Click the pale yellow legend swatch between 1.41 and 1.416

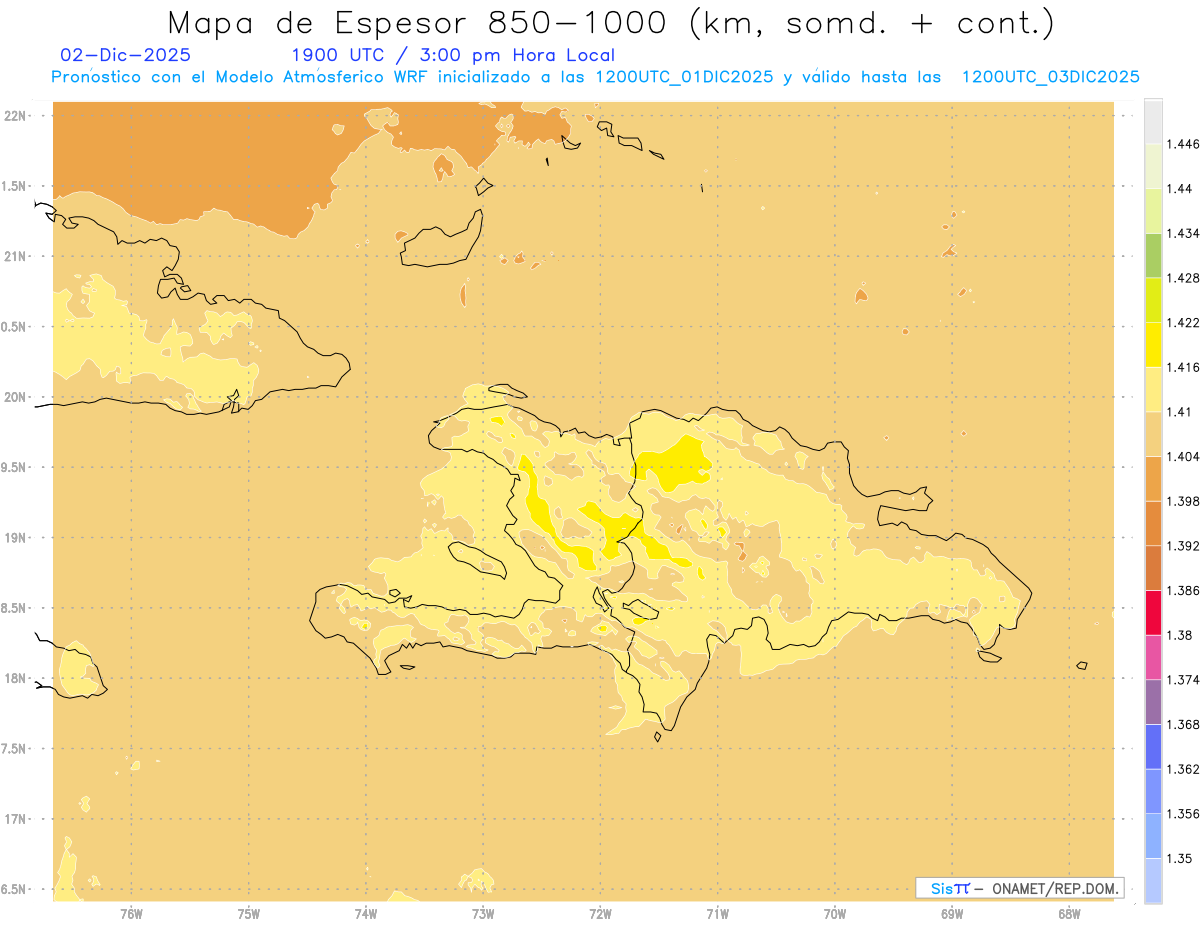[1153, 390]
